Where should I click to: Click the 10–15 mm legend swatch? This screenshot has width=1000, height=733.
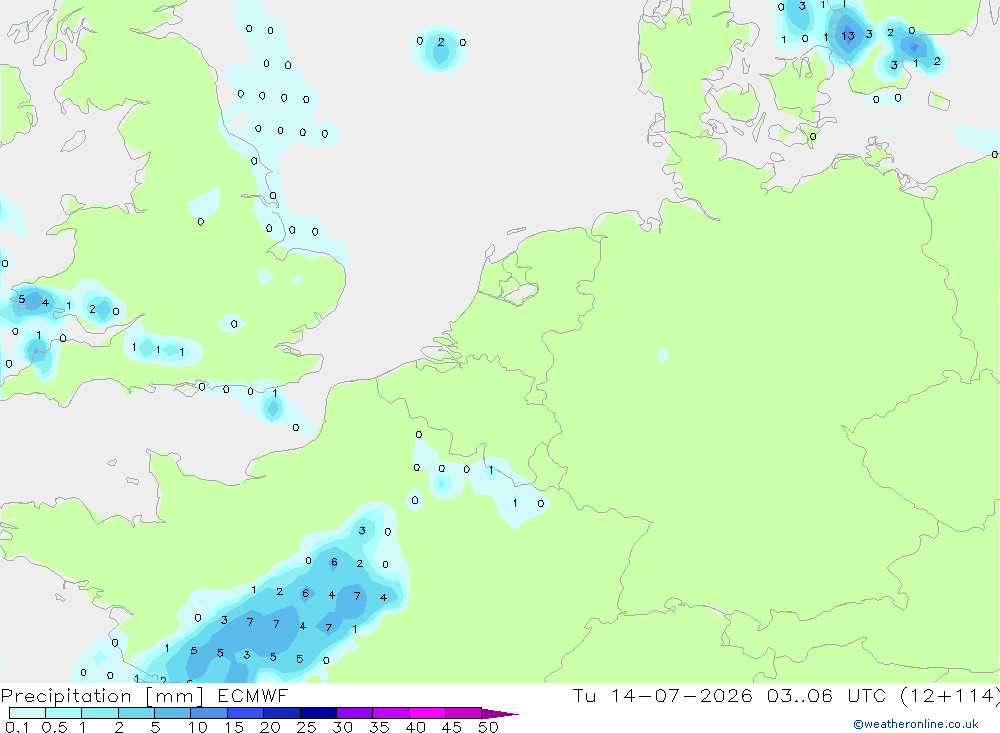point(209,713)
